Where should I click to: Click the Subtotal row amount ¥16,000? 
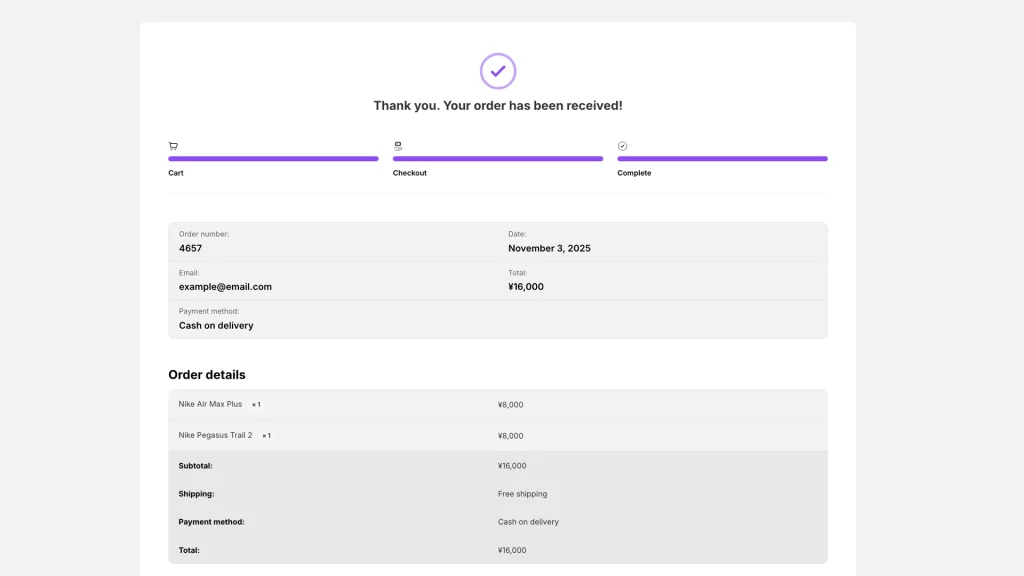pos(511,466)
